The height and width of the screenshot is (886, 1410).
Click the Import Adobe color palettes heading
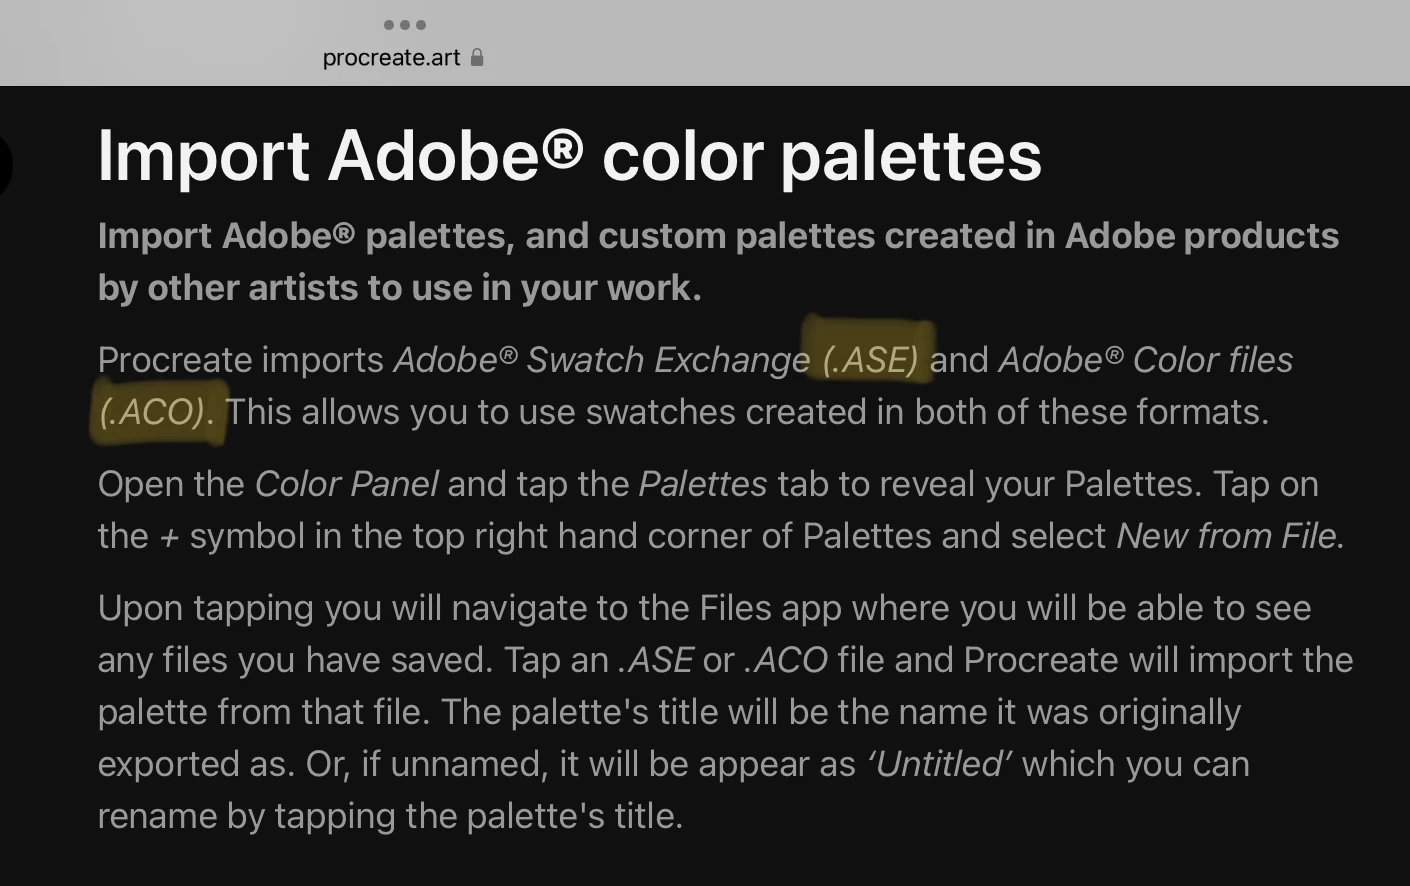pyautogui.click(x=570, y=156)
